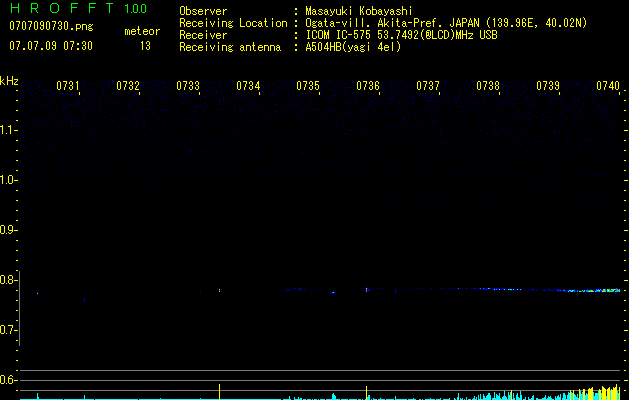Image resolution: width=629 pixels, height=400 pixels.
Task: Click the 1.0 kHz frequency tick label
Action: click(x=8, y=180)
